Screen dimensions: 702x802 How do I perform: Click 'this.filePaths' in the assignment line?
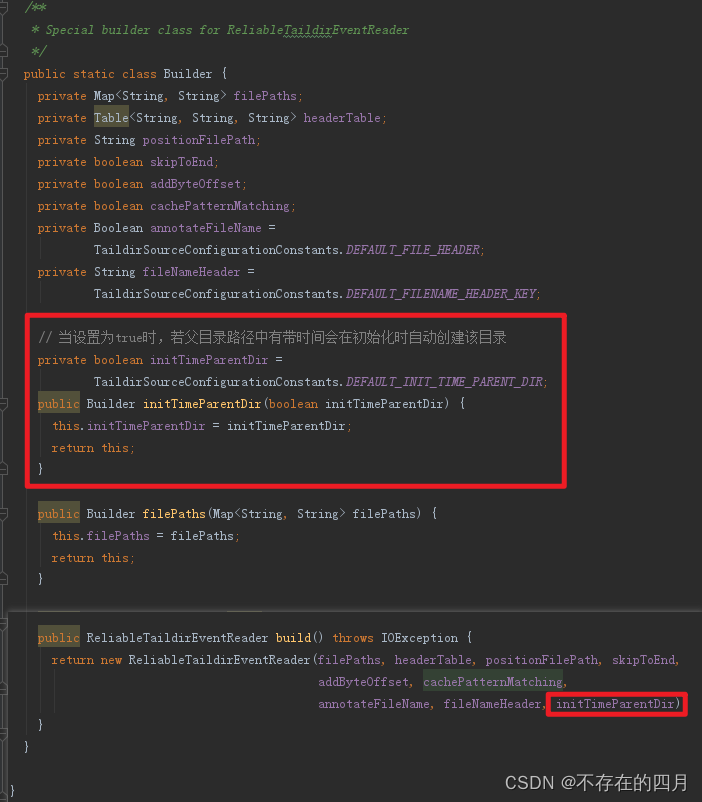click(x=101, y=536)
